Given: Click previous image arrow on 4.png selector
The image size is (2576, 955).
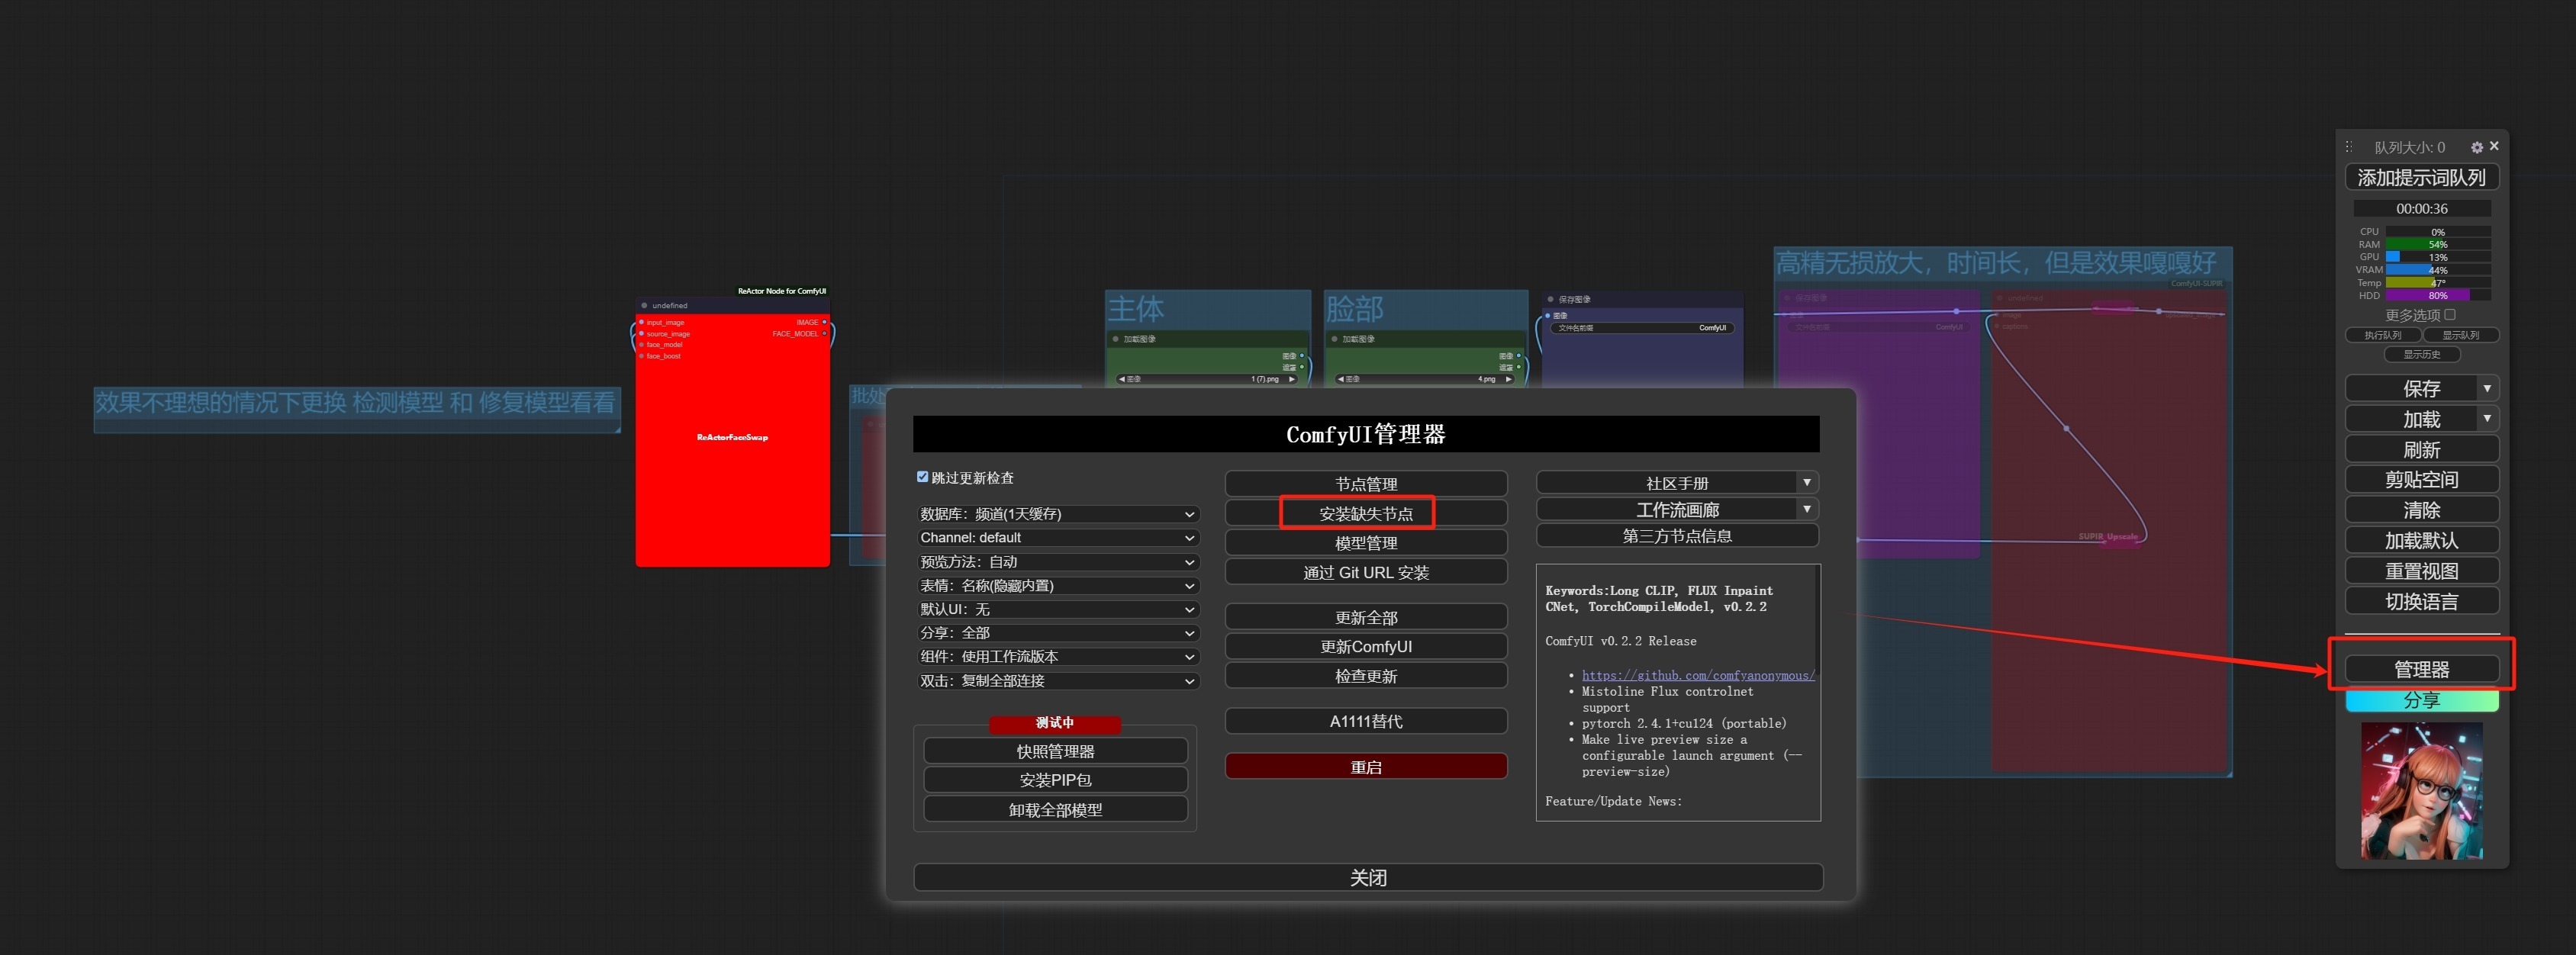Looking at the screenshot, I should [x=1340, y=379].
